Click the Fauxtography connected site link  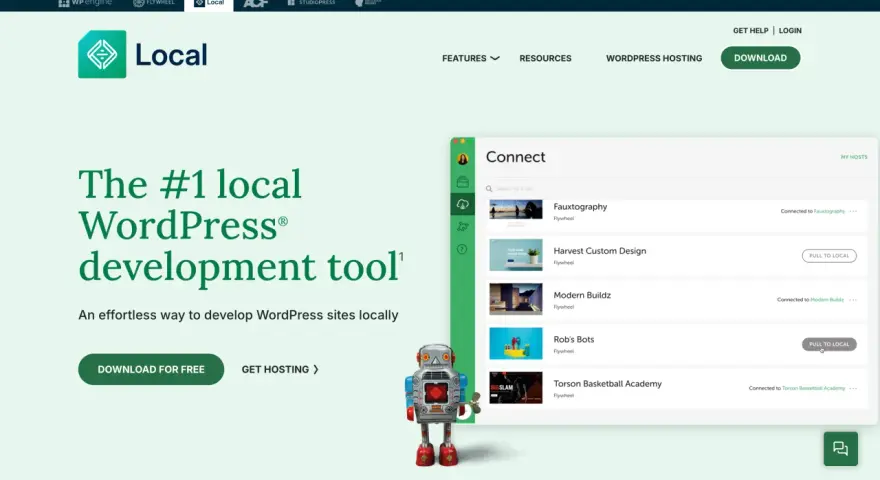(x=829, y=212)
